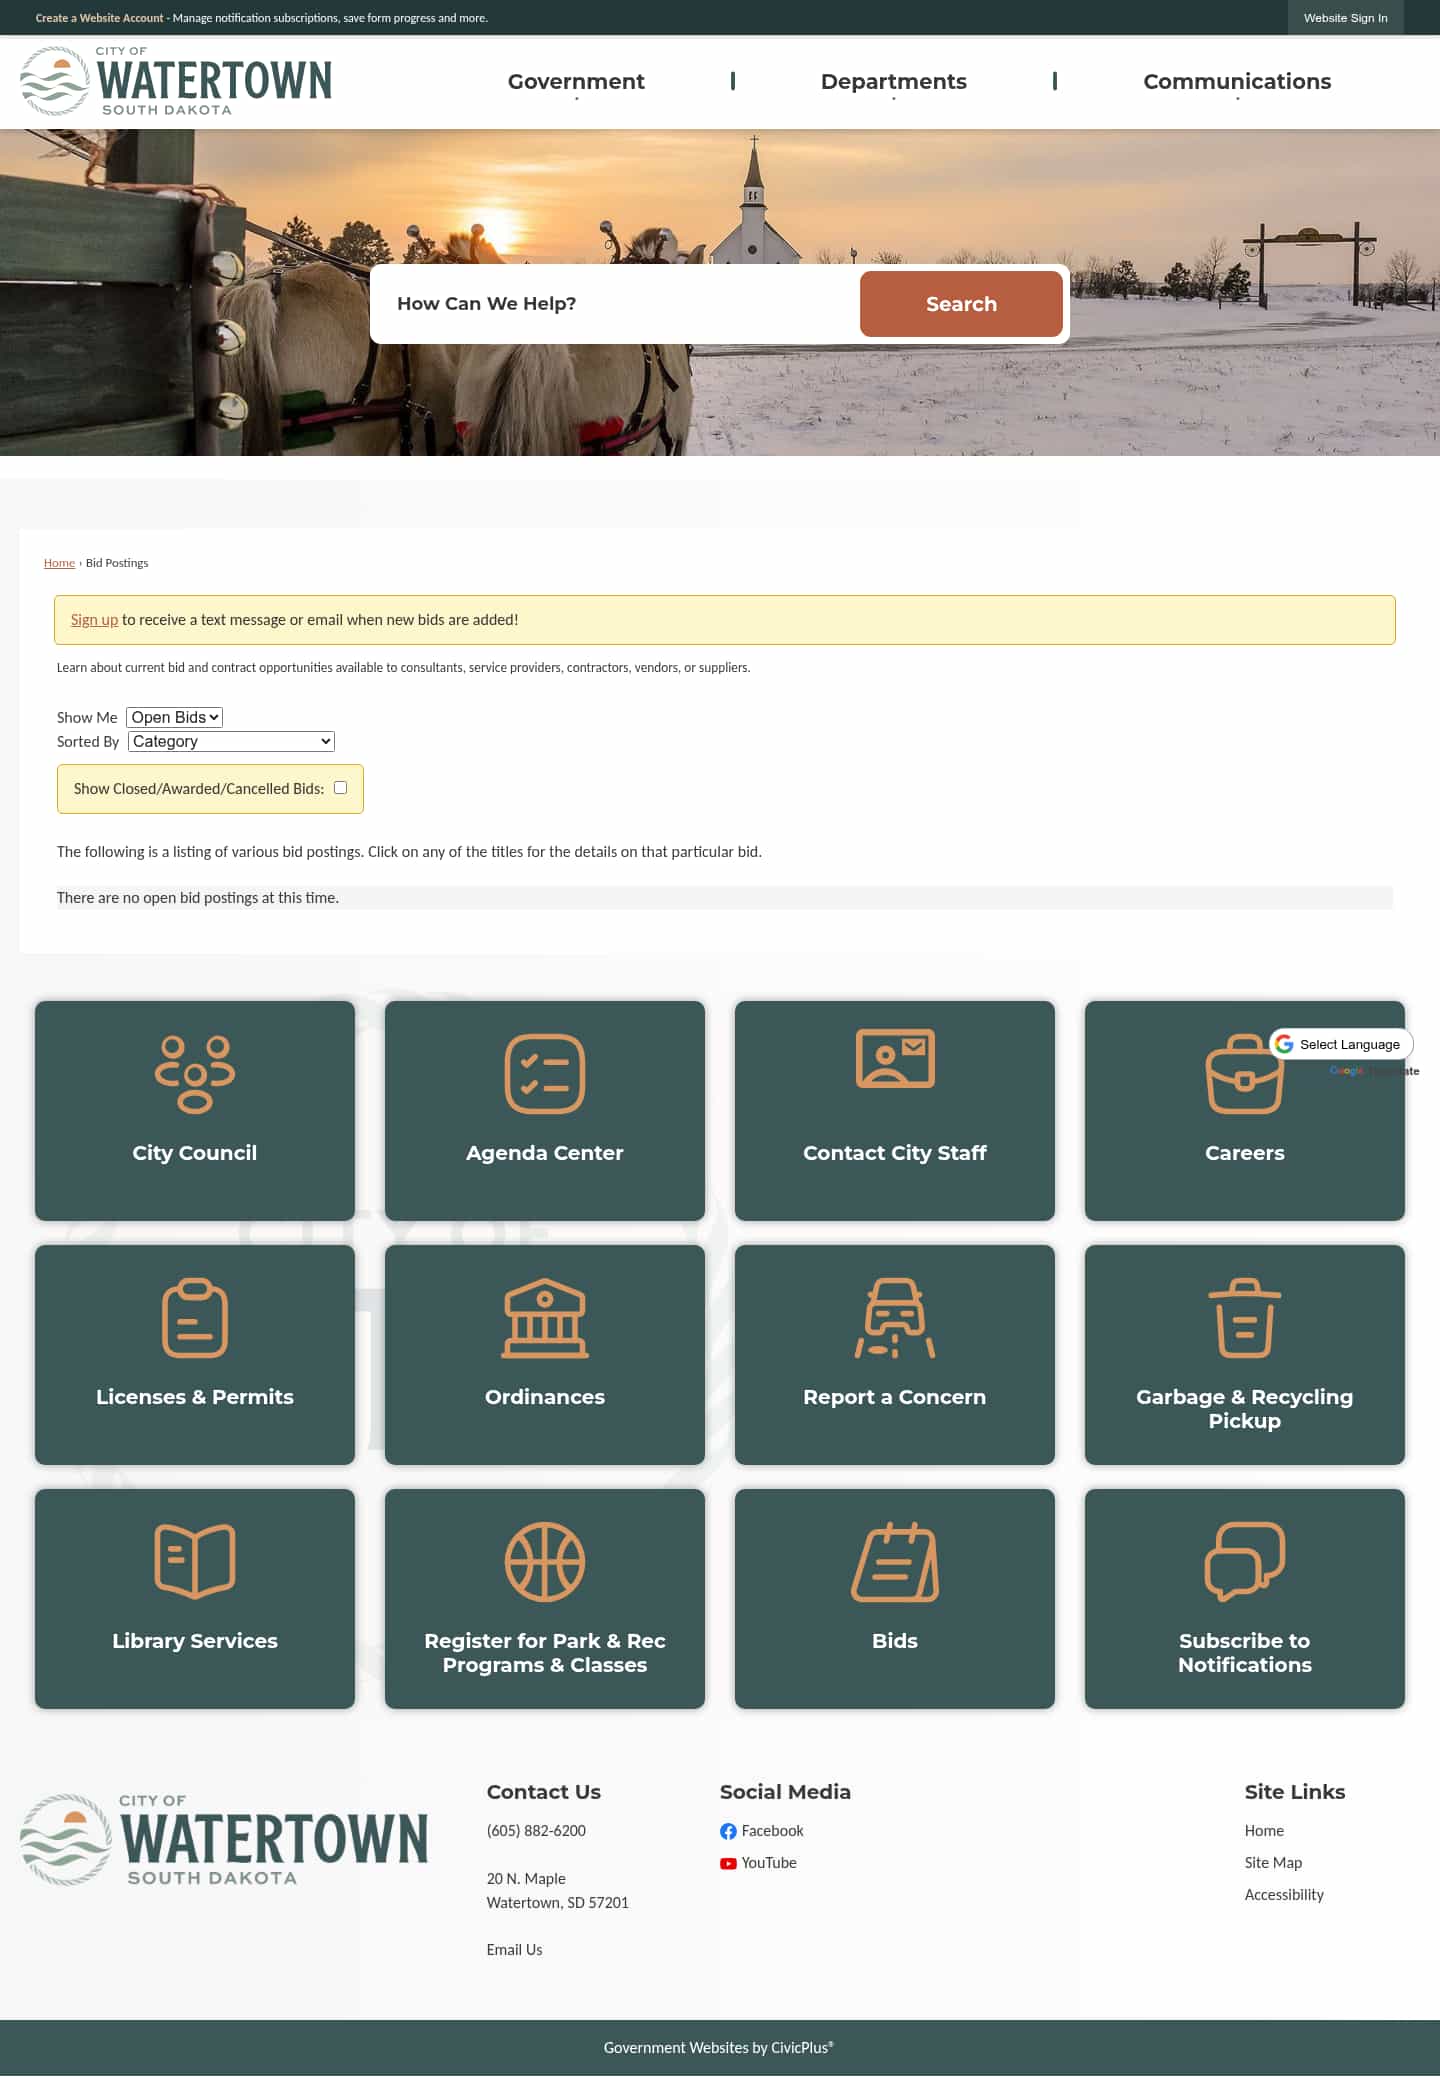Click the Google icon in the Select Language widget
This screenshot has width=1440, height=2079.
1284,1044
